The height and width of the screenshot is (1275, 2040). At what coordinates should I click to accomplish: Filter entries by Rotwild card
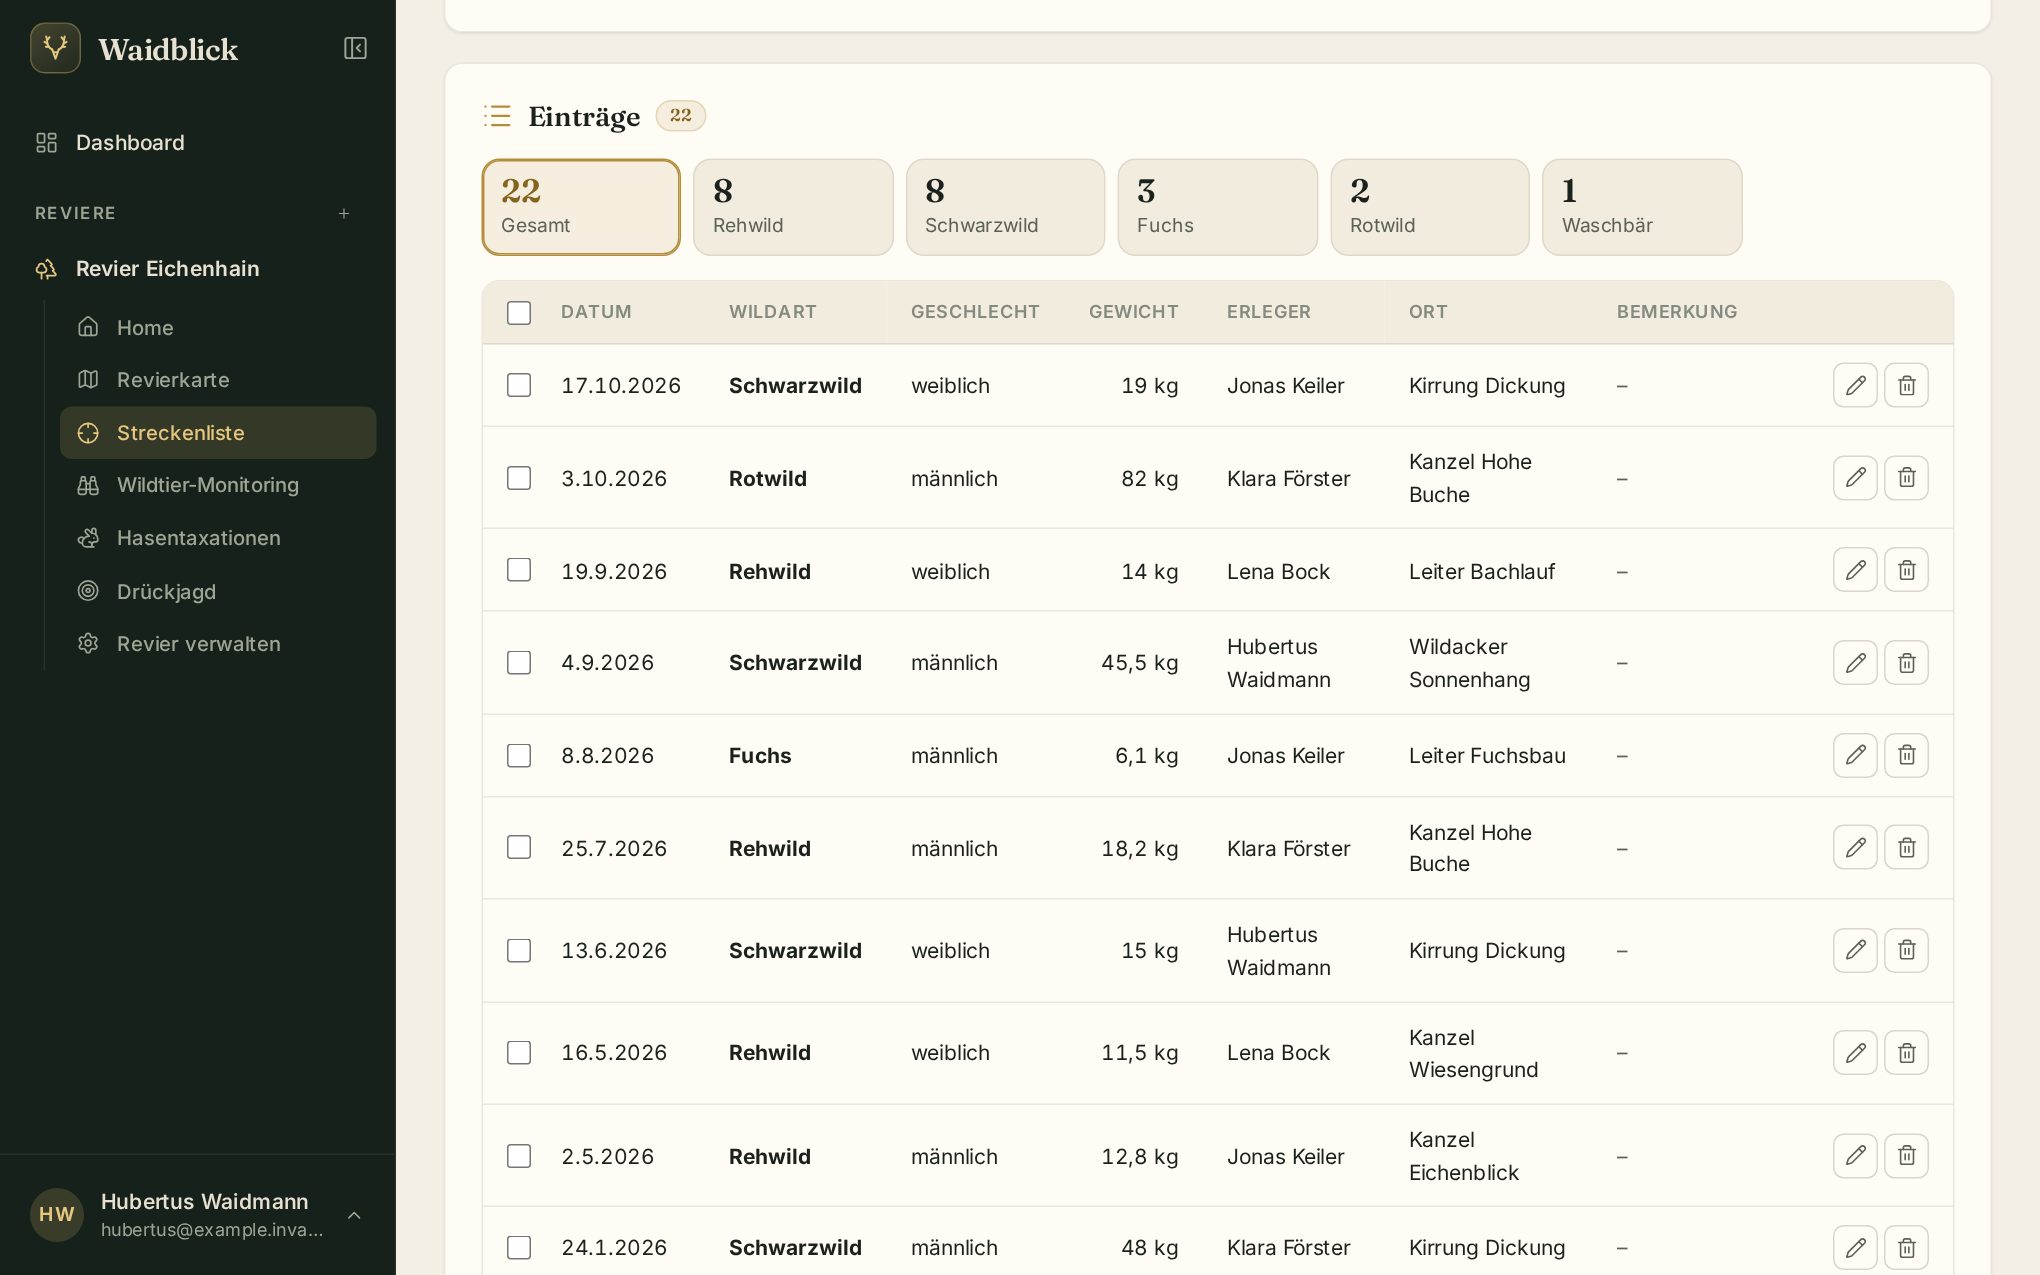(x=1430, y=207)
